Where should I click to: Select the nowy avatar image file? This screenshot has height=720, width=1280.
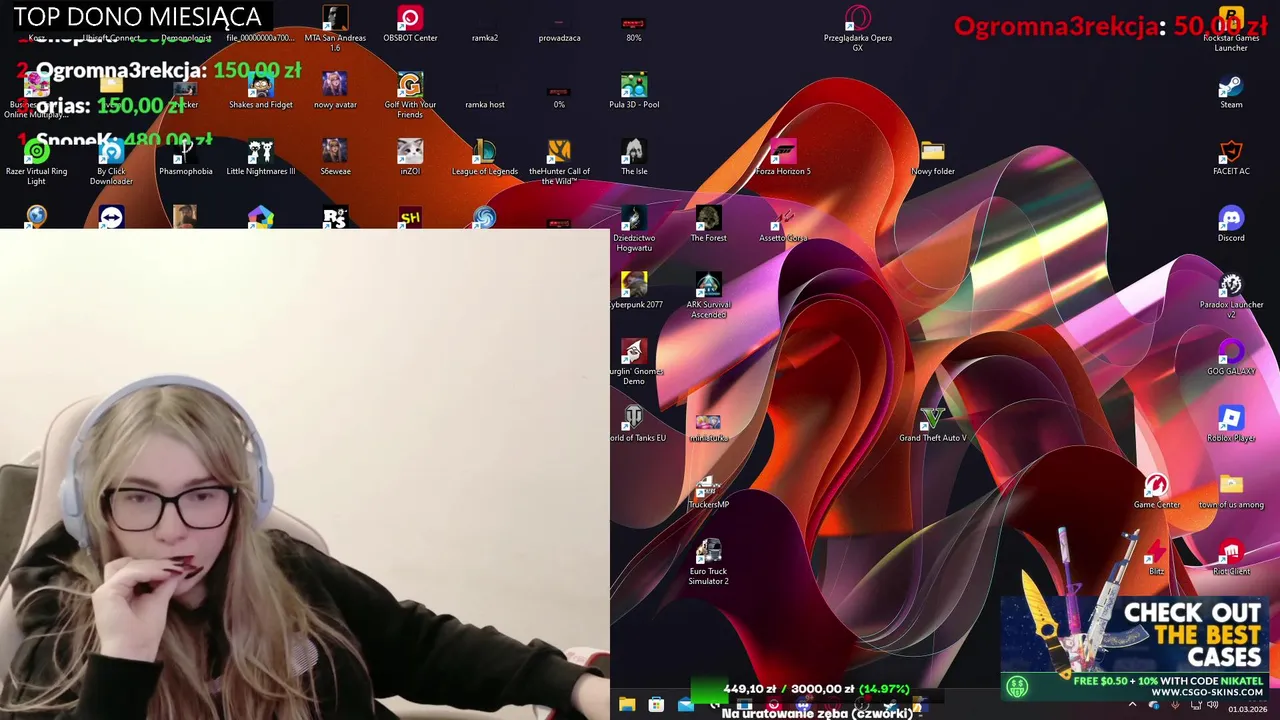coord(335,91)
